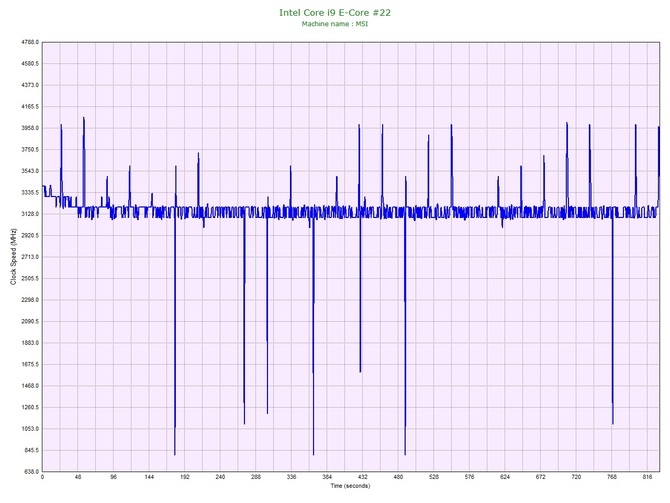Click the "Time (seconds)" horizontal axis title
This screenshot has height=503, width=670.
pyautogui.click(x=350, y=486)
